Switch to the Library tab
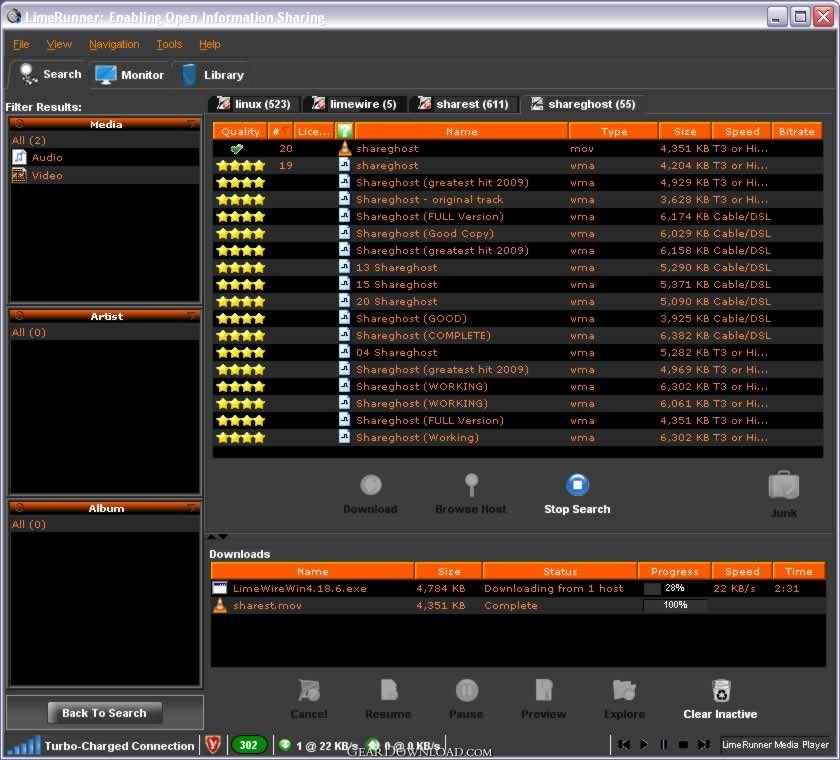 click(213, 75)
